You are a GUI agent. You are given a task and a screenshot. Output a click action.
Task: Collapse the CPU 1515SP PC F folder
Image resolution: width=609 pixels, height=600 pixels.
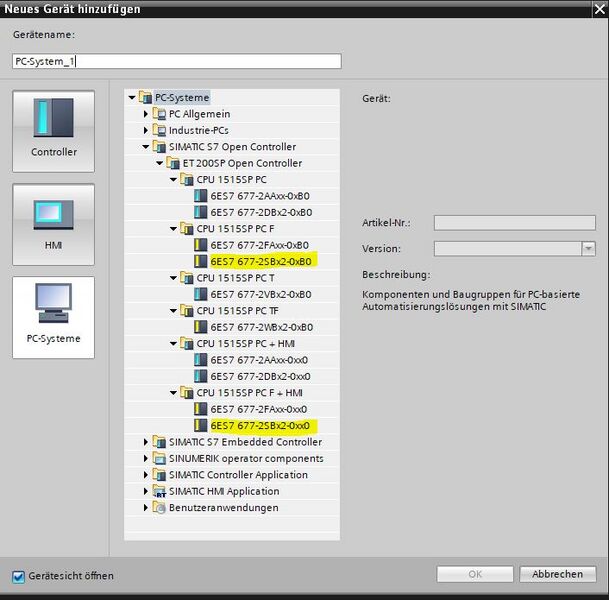[x=172, y=228]
